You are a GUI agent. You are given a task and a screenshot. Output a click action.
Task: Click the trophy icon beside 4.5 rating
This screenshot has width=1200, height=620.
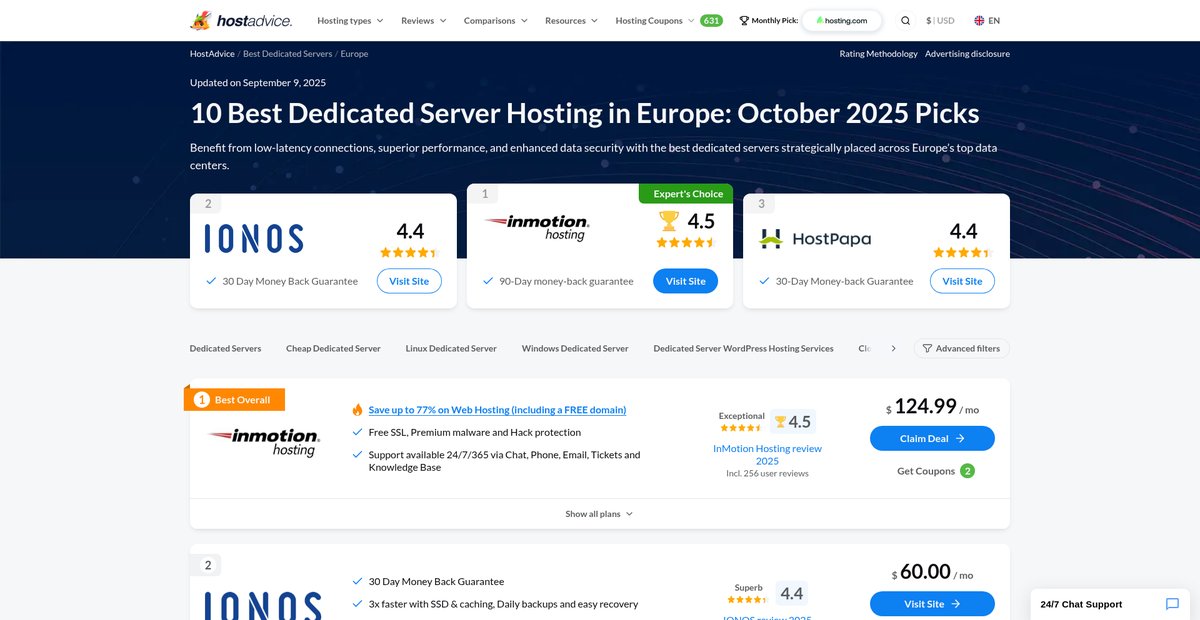click(x=780, y=422)
